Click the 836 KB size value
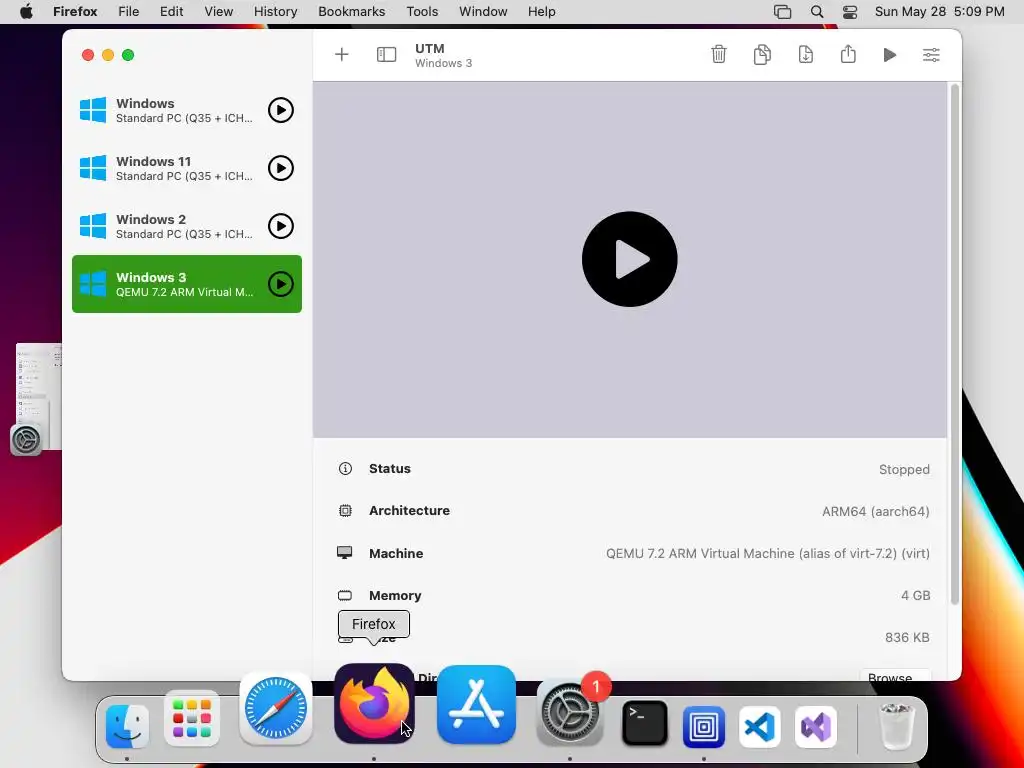1024x768 pixels. pos(907,637)
